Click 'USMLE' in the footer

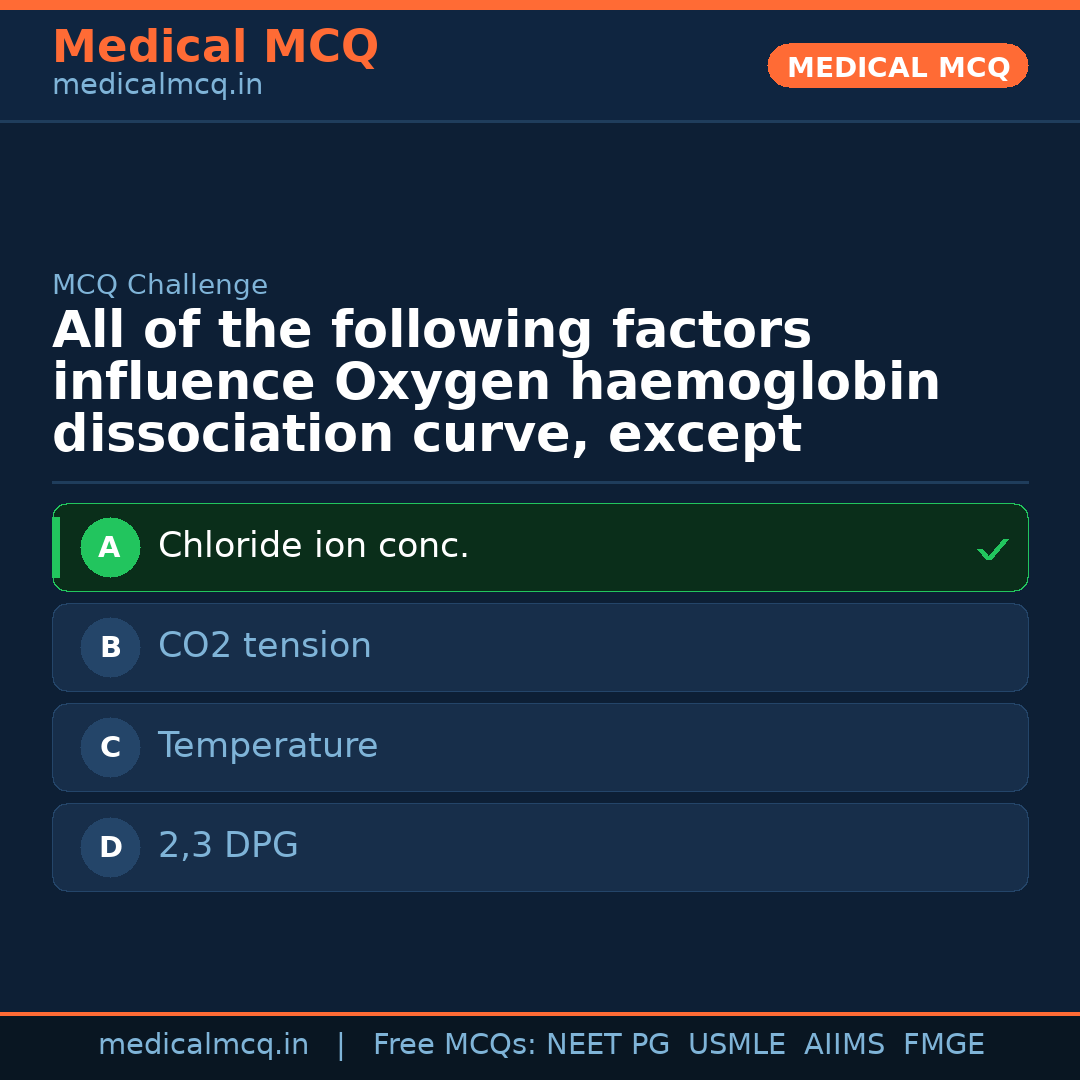[x=736, y=1045]
